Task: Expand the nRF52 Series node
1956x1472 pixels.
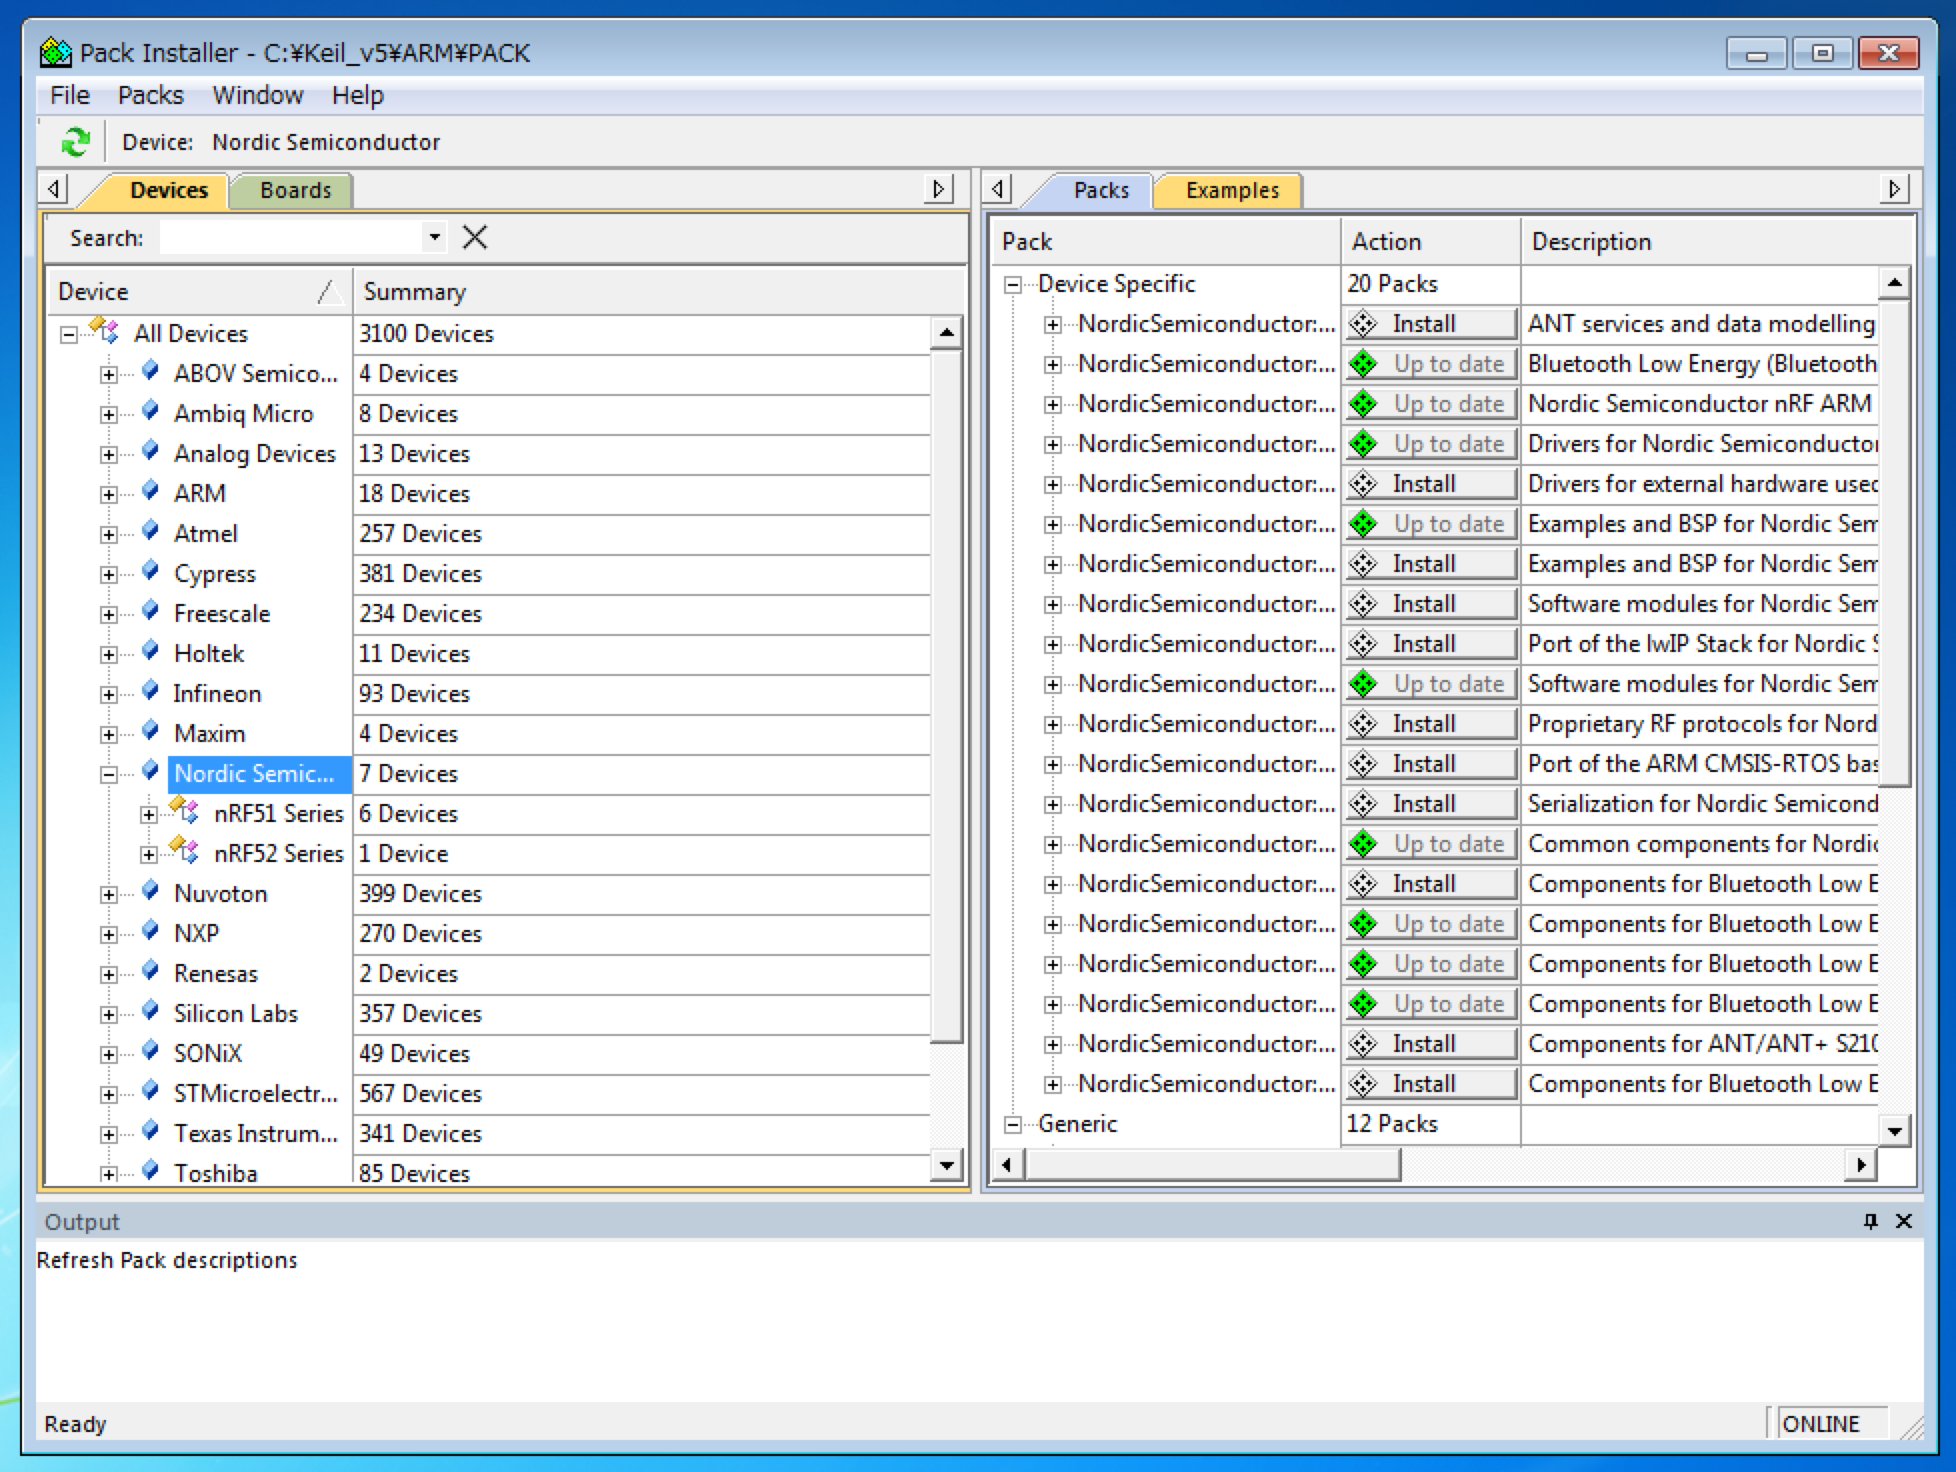Action: click(148, 854)
